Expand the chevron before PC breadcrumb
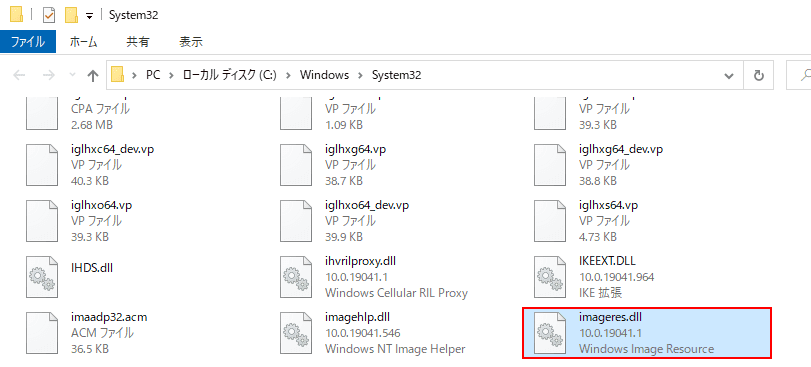Screen dimensions: 811x367 (134, 75)
